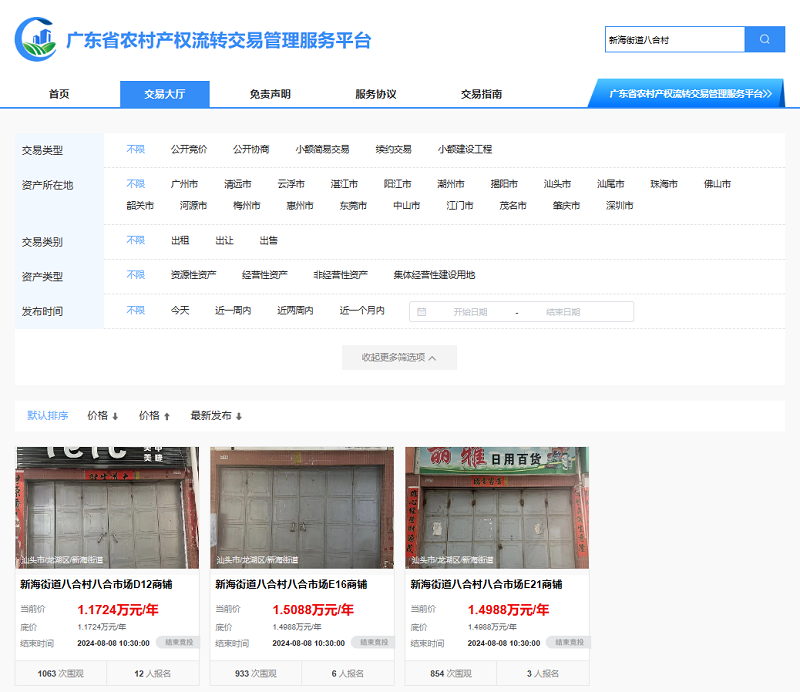Open the E21商铺 listing photo

pyautogui.click(x=497, y=508)
